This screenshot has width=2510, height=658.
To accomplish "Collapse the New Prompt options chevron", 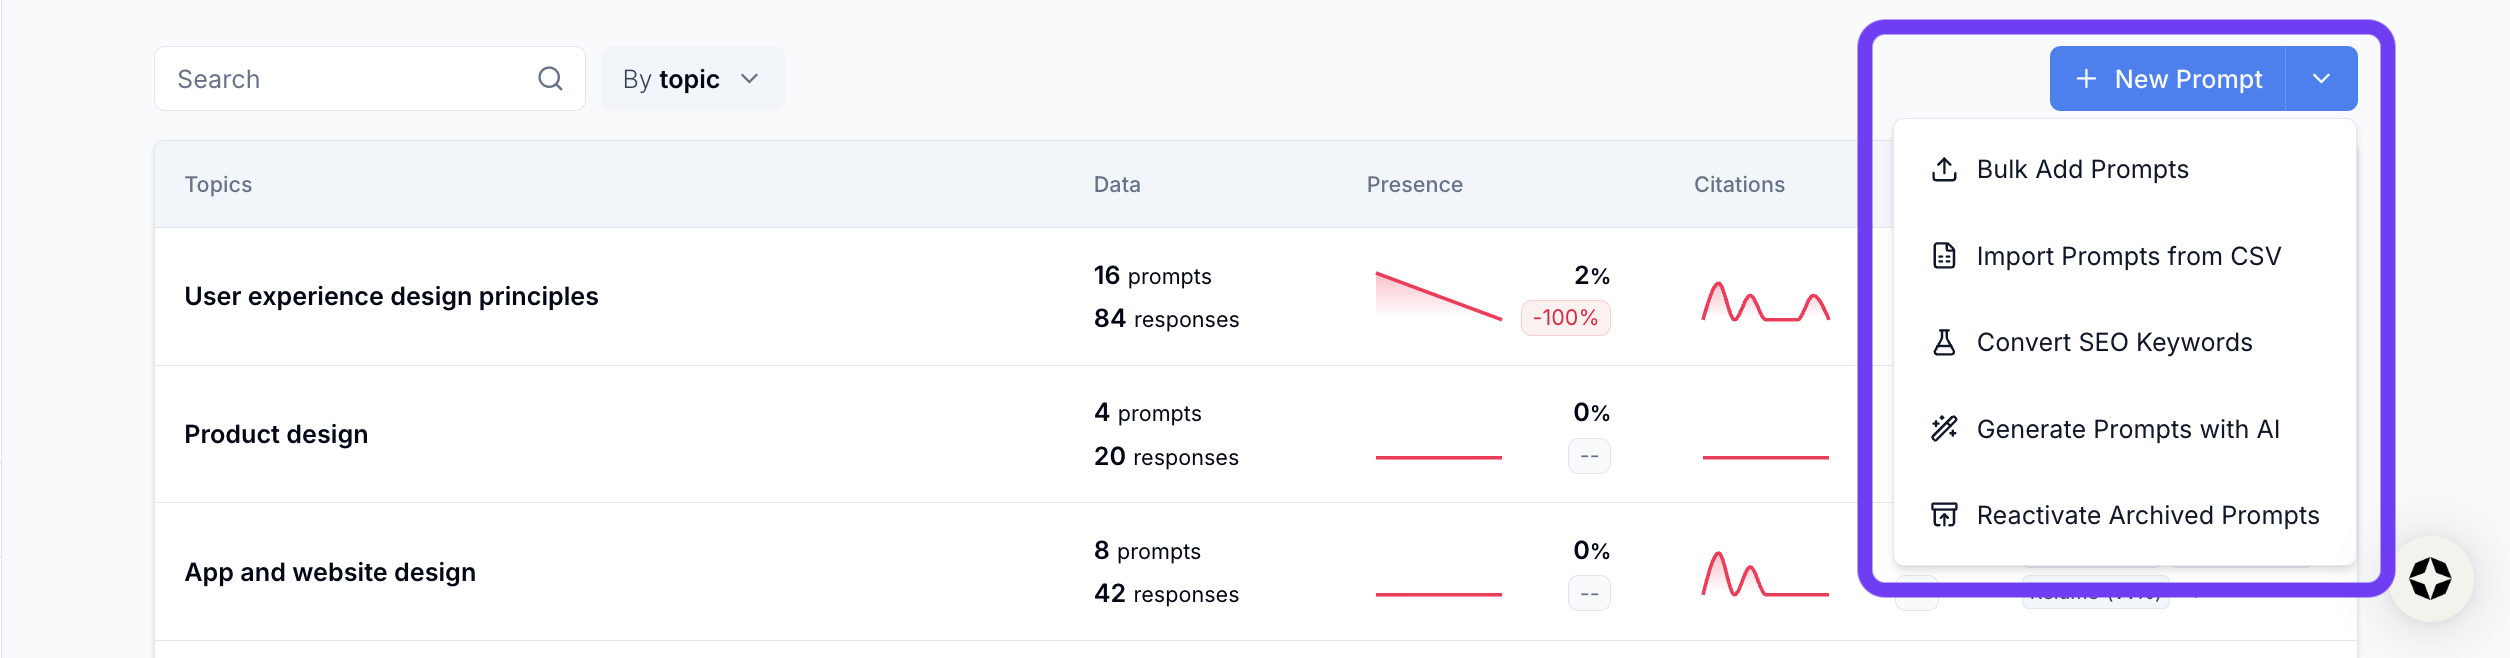I will click(x=2322, y=79).
